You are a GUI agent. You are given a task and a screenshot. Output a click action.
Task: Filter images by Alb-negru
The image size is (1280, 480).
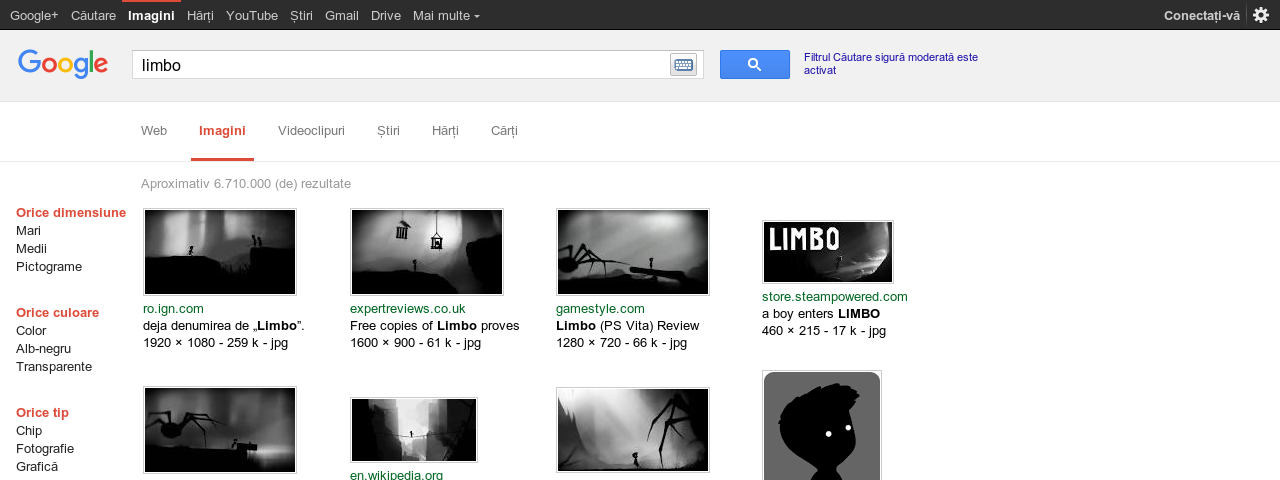[43, 349]
